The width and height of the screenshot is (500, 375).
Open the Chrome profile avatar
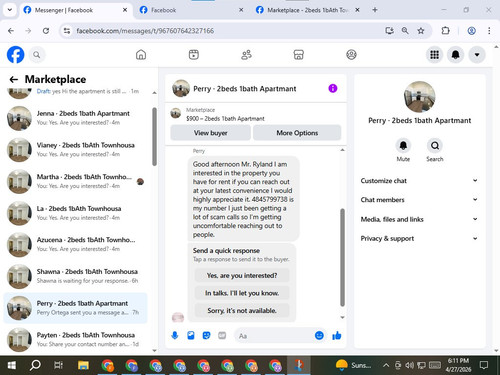coord(471,31)
